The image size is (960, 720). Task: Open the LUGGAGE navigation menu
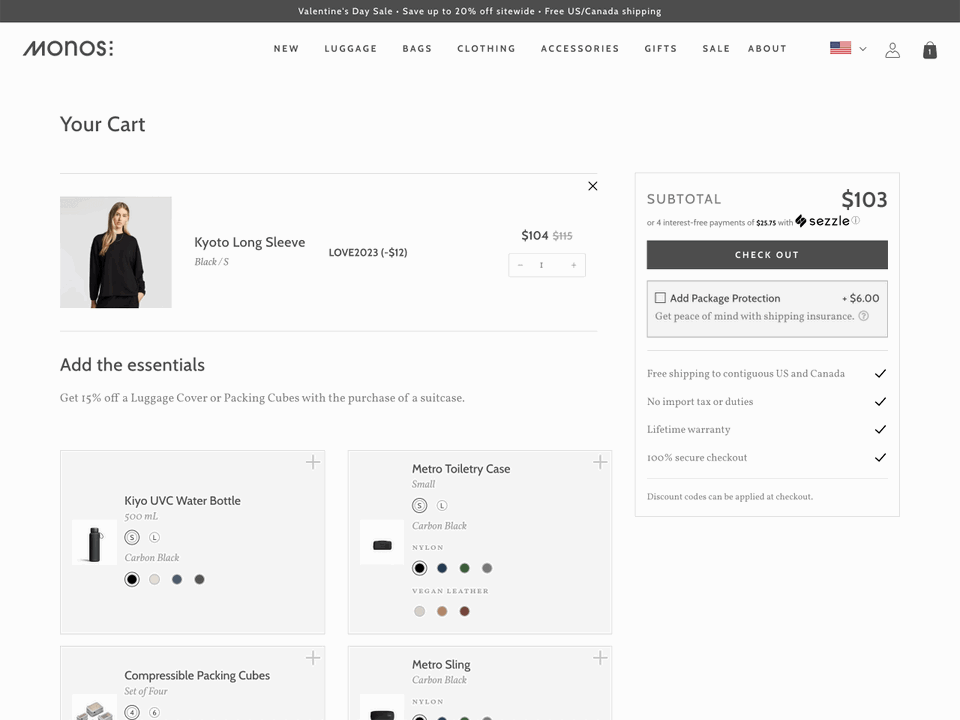click(350, 48)
